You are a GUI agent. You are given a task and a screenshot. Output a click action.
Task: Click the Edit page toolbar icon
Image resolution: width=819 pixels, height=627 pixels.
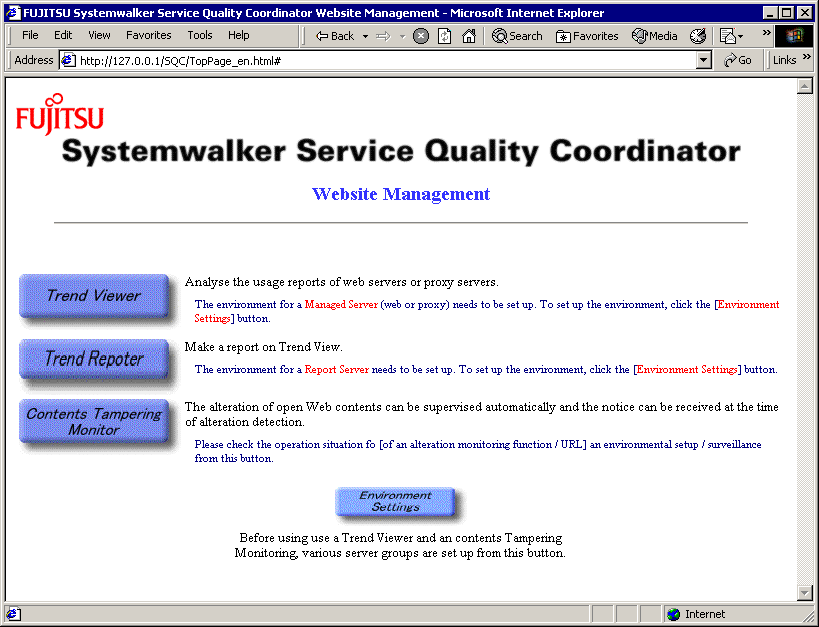click(x=727, y=36)
